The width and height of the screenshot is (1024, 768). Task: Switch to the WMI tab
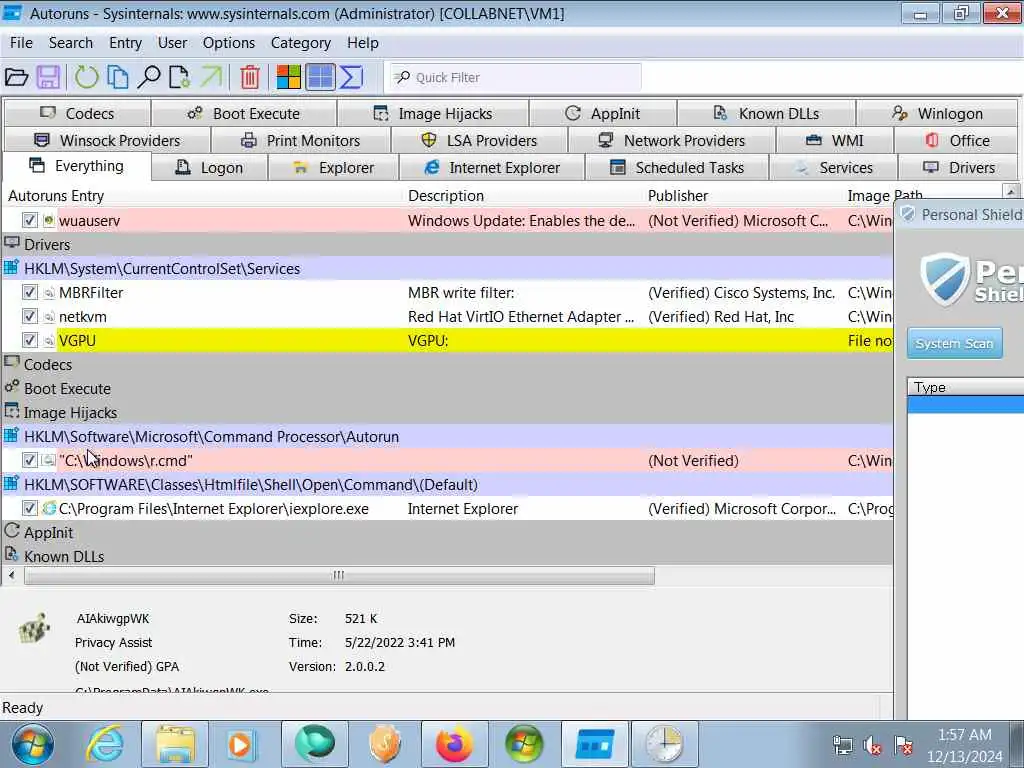pos(835,140)
